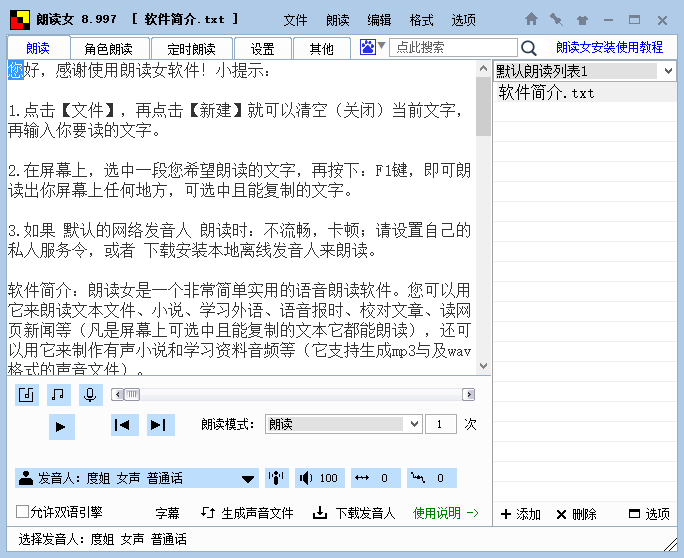This screenshot has width=684, height=558.
Task: Click the text area scroll up arrow
Action: [483, 68]
